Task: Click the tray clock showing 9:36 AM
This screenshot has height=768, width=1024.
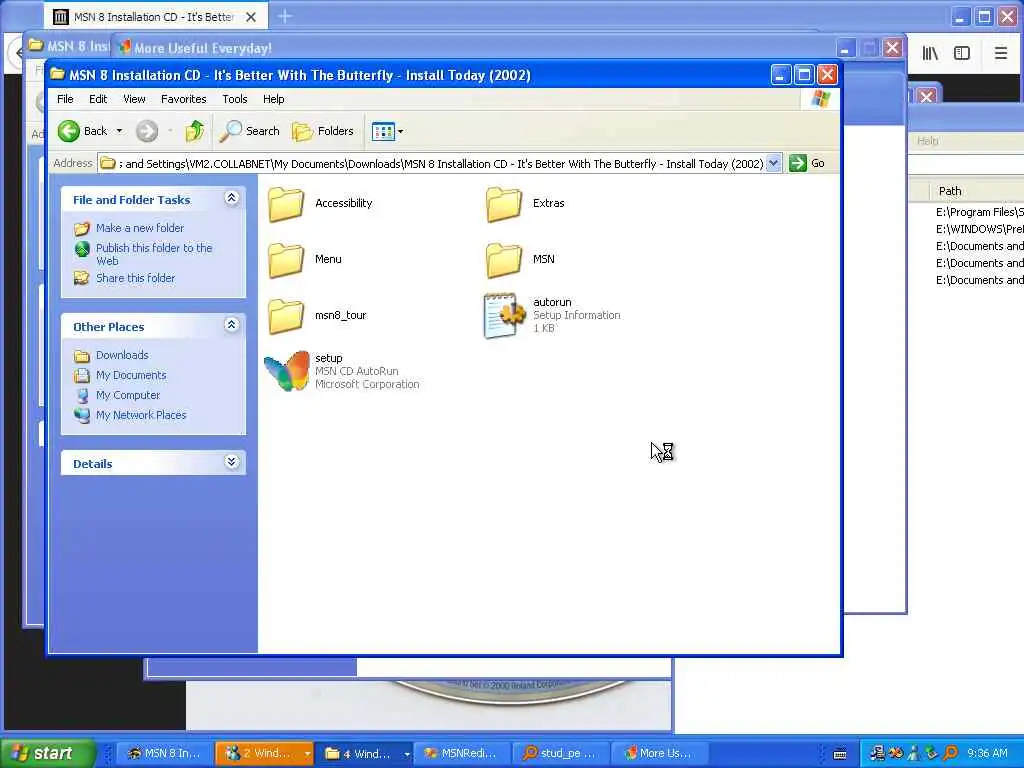Action: tap(987, 754)
